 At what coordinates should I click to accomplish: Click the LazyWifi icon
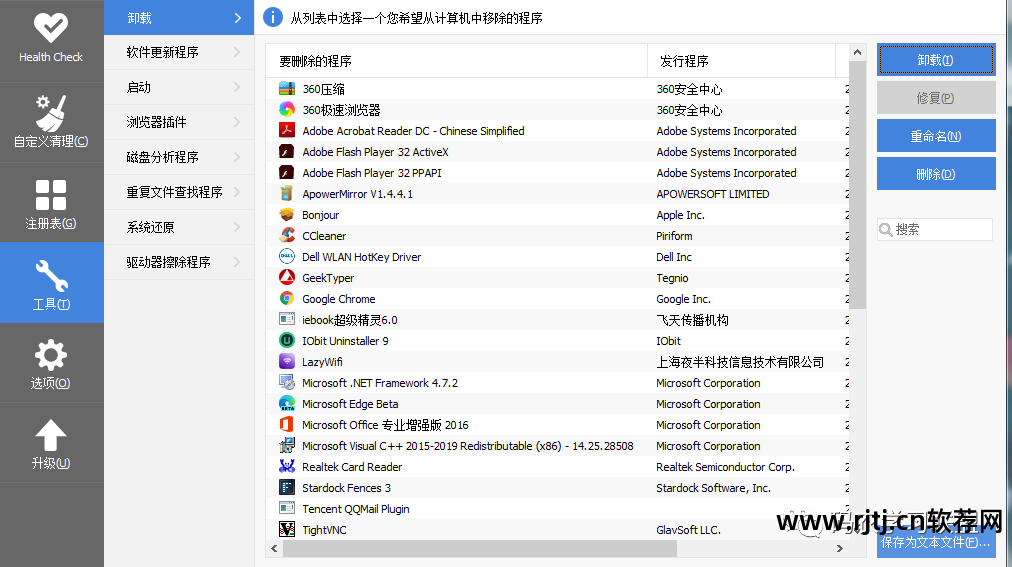point(287,362)
